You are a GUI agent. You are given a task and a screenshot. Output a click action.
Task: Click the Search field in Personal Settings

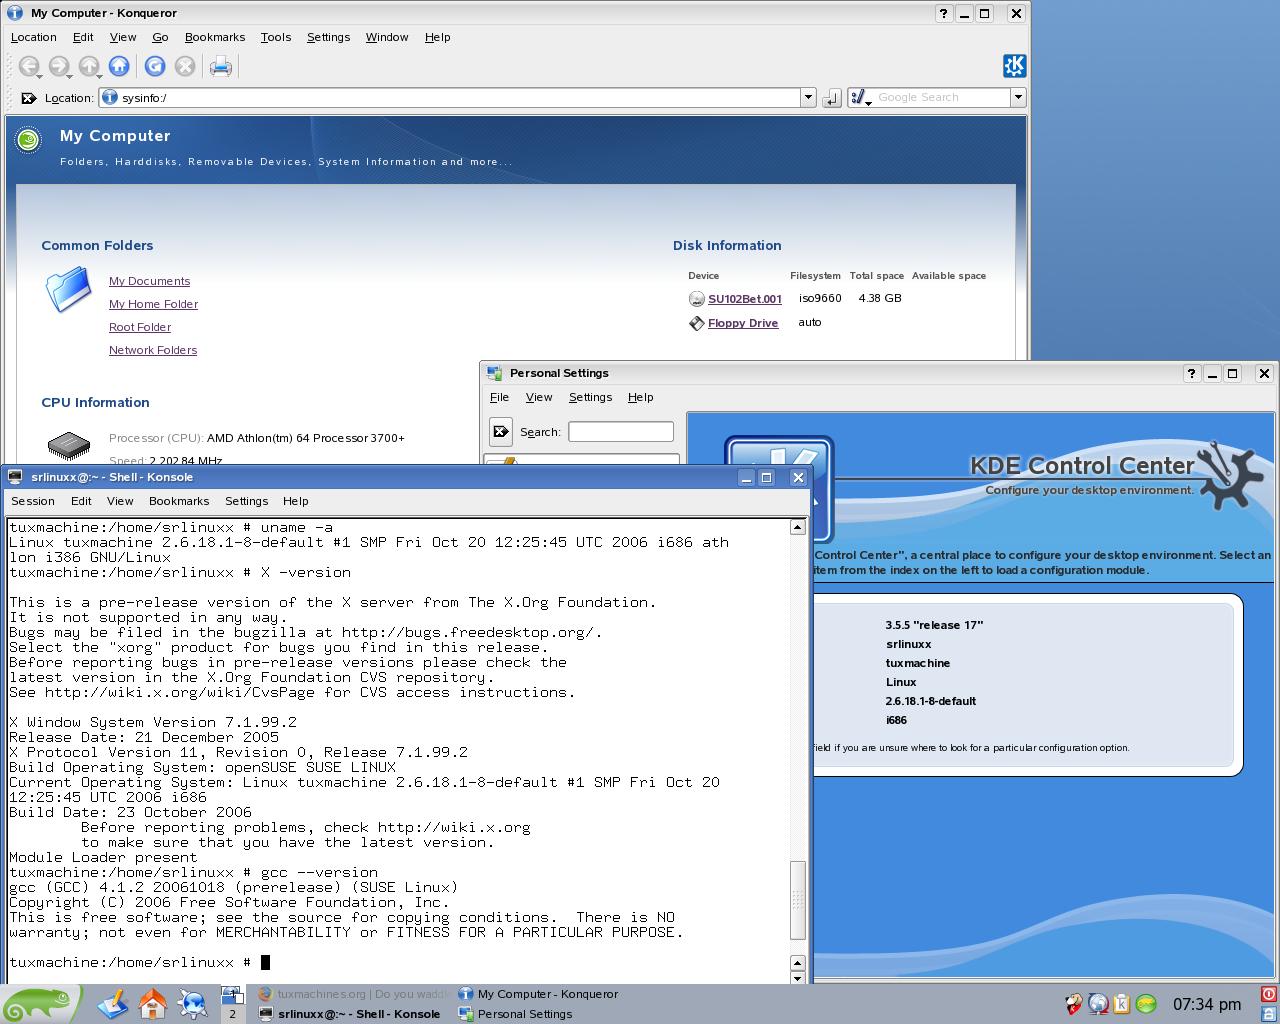click(x=621, y=432)
